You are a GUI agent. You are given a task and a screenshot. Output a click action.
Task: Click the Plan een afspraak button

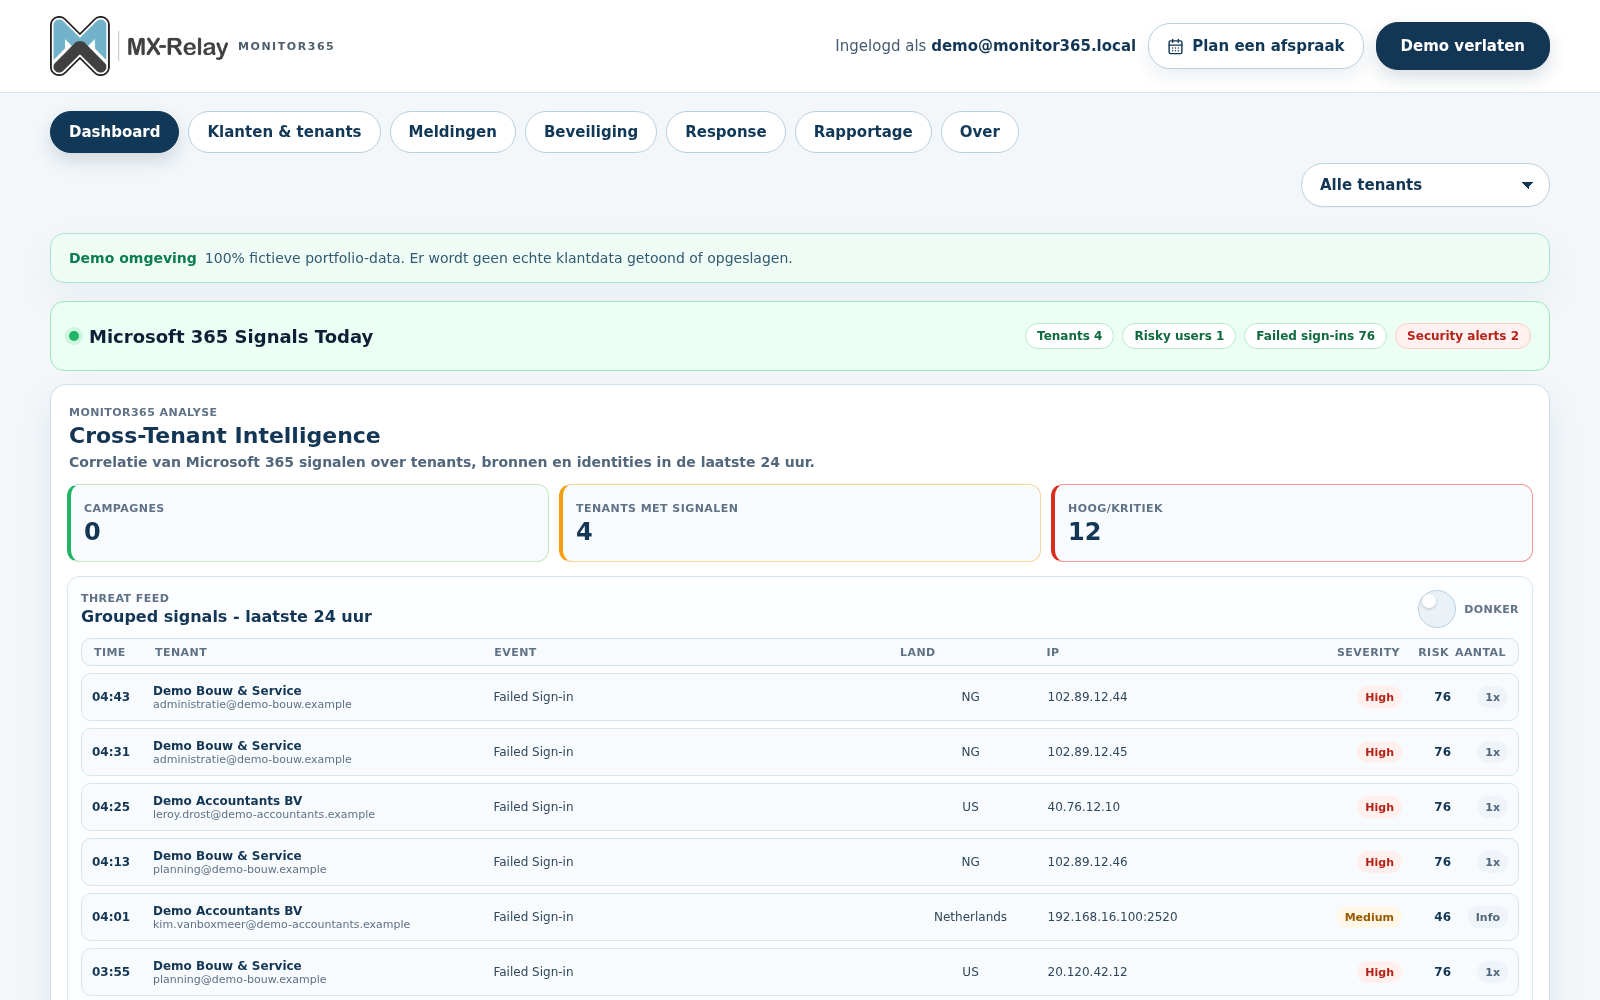click(x=1256, y=46)
